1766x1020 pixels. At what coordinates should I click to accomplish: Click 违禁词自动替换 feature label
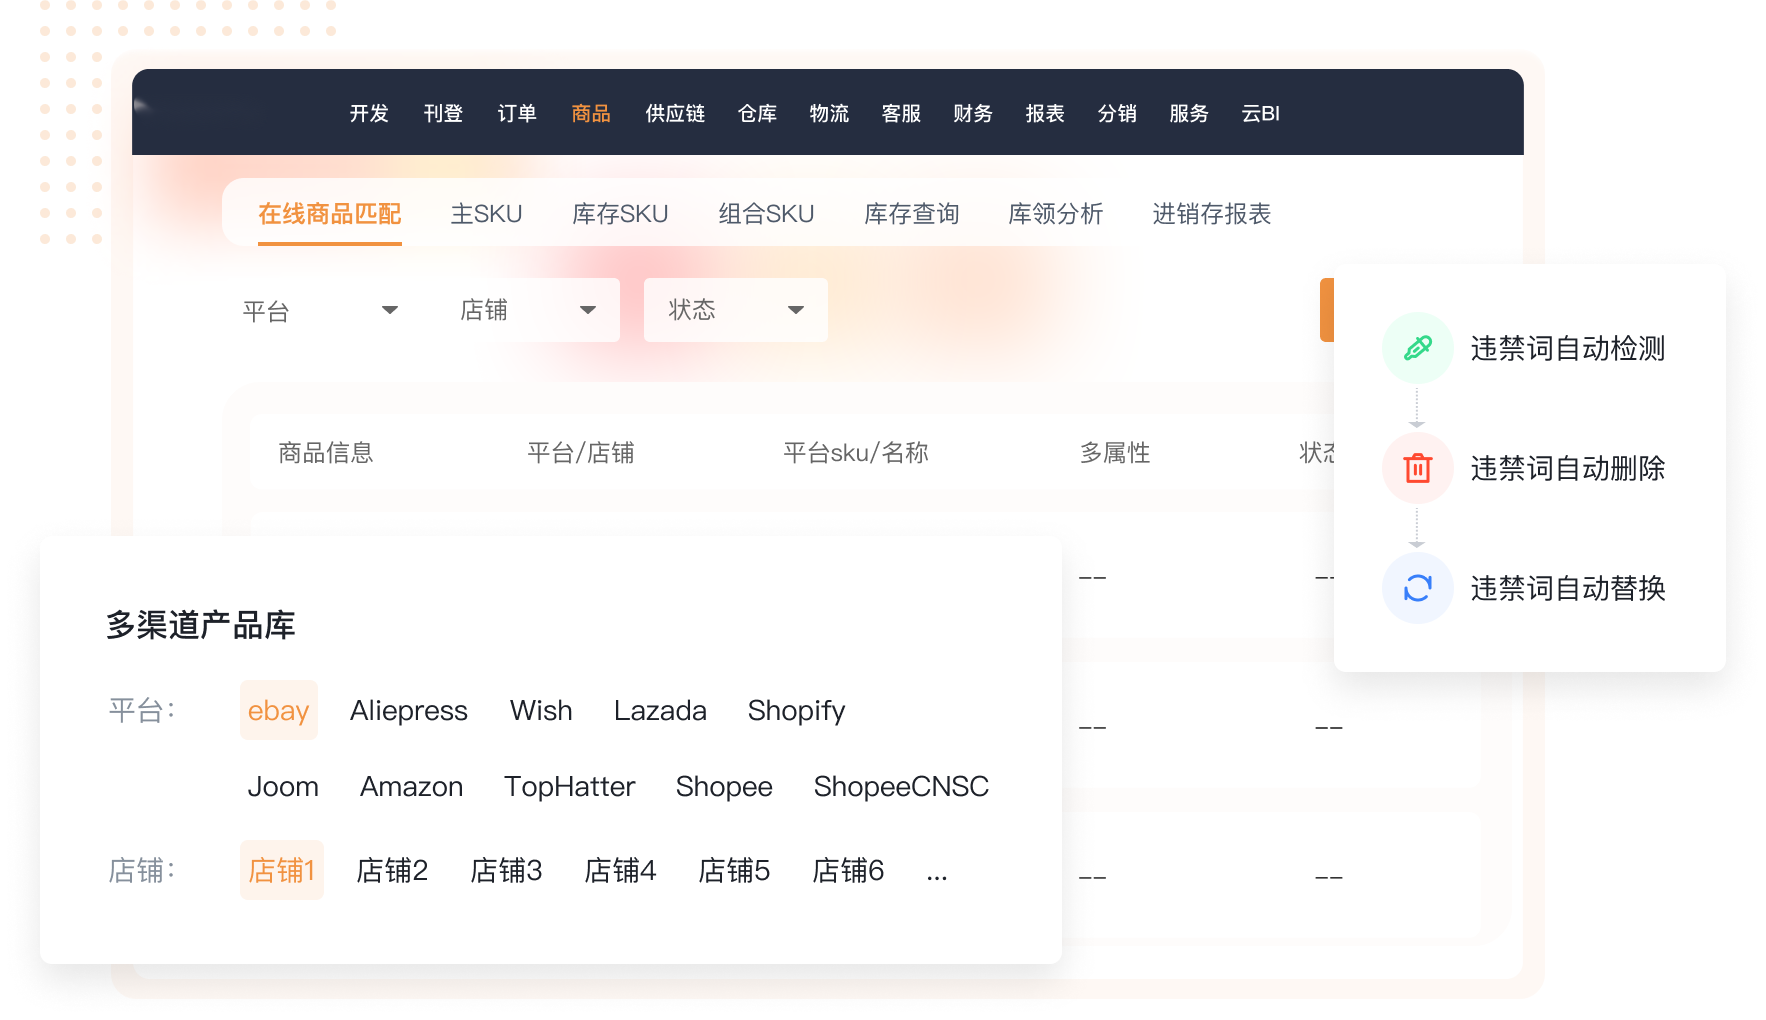[1567, 588]
